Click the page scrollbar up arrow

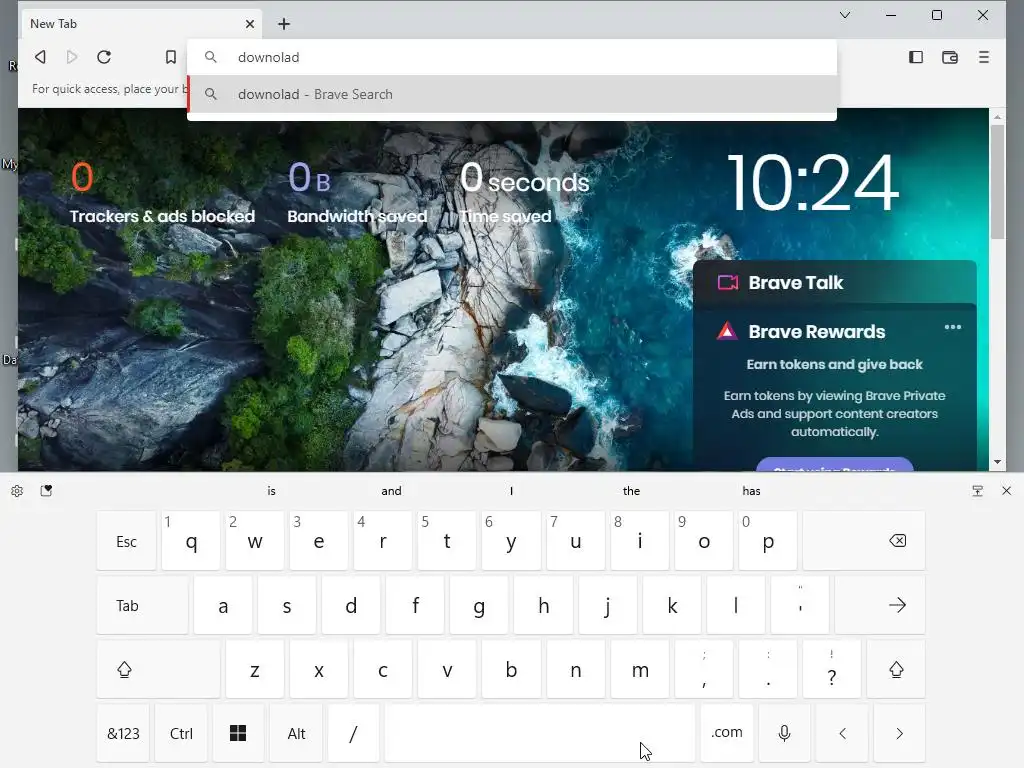click(x=997, y=117)
